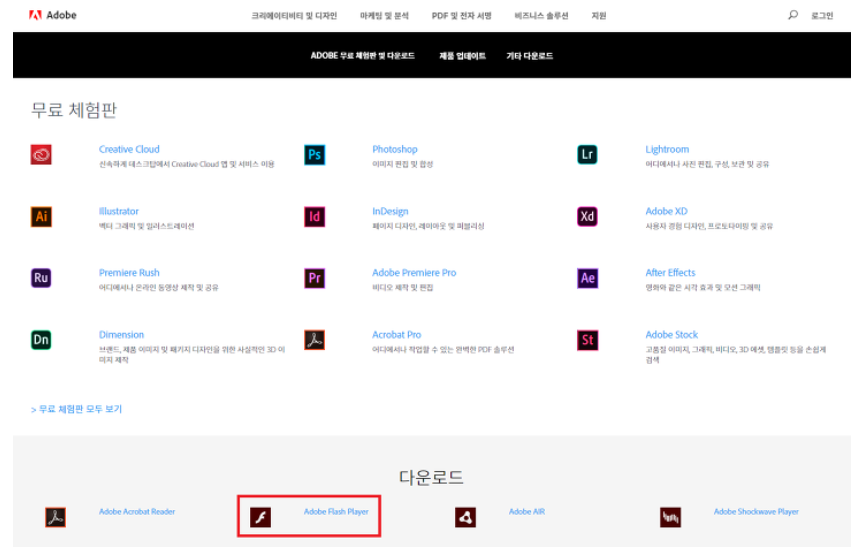
Task: Select the ADOBE 무료 체험판 및 다운로드 tab
Action: (363, 56)
